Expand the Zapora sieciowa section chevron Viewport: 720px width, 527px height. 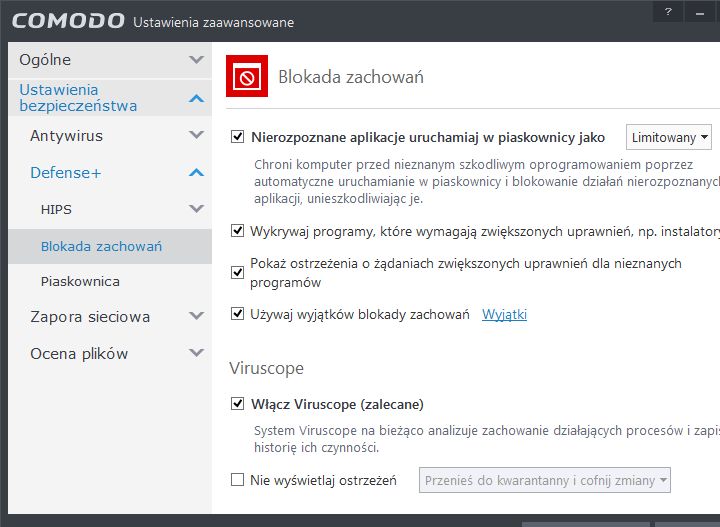point(196,317)
